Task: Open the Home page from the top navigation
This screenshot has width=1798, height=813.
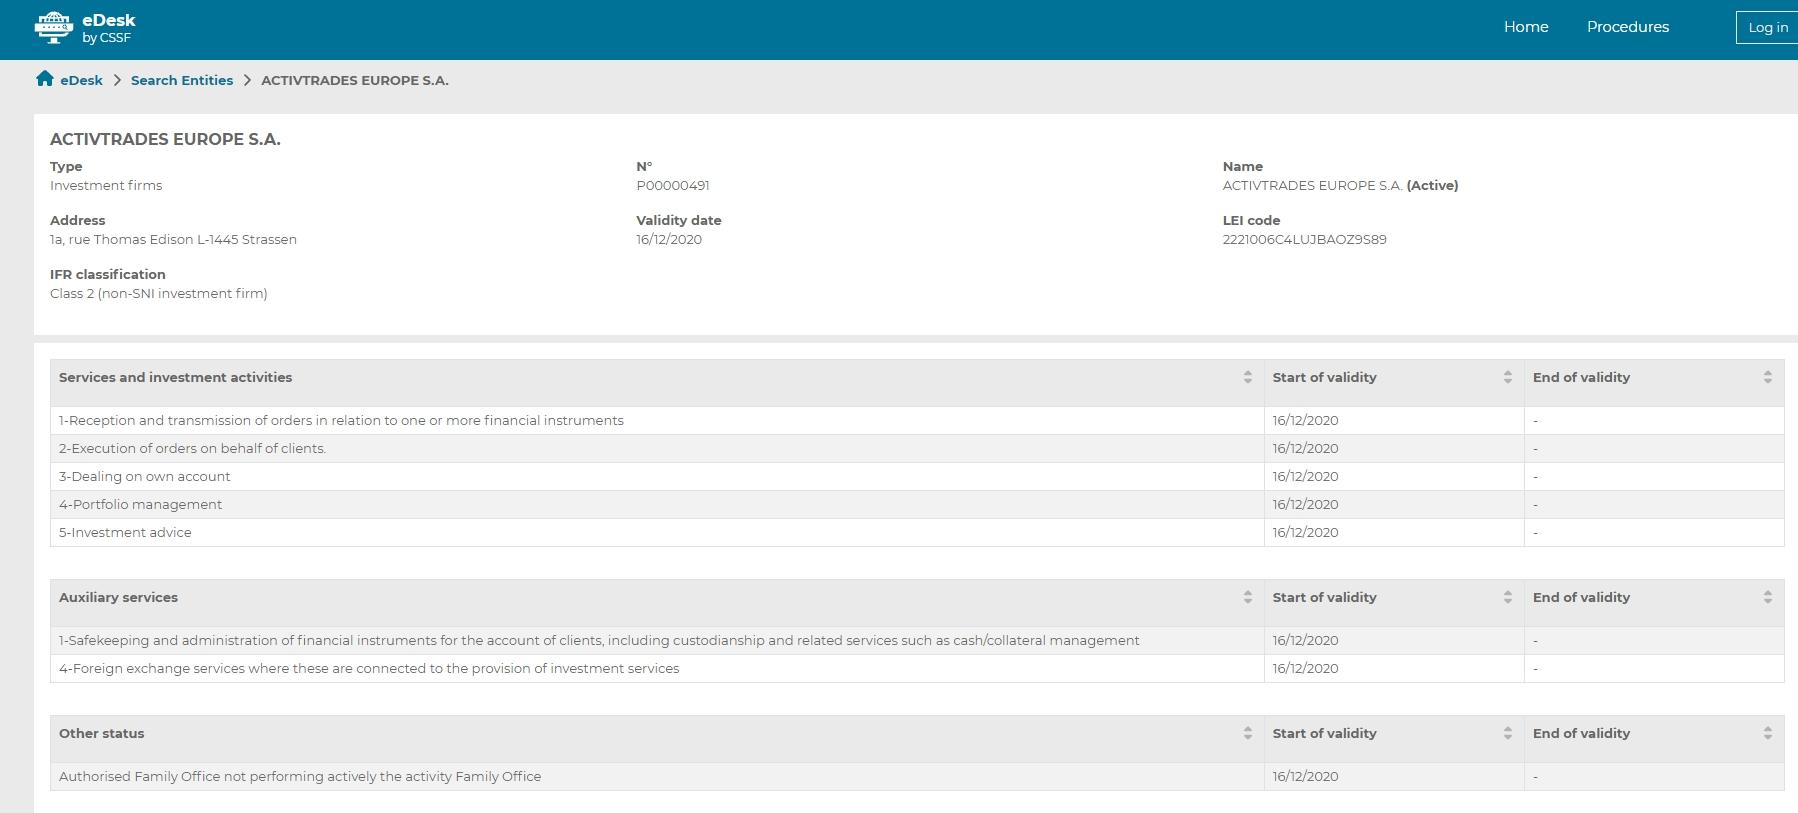Action: (x=1526, y=27)
